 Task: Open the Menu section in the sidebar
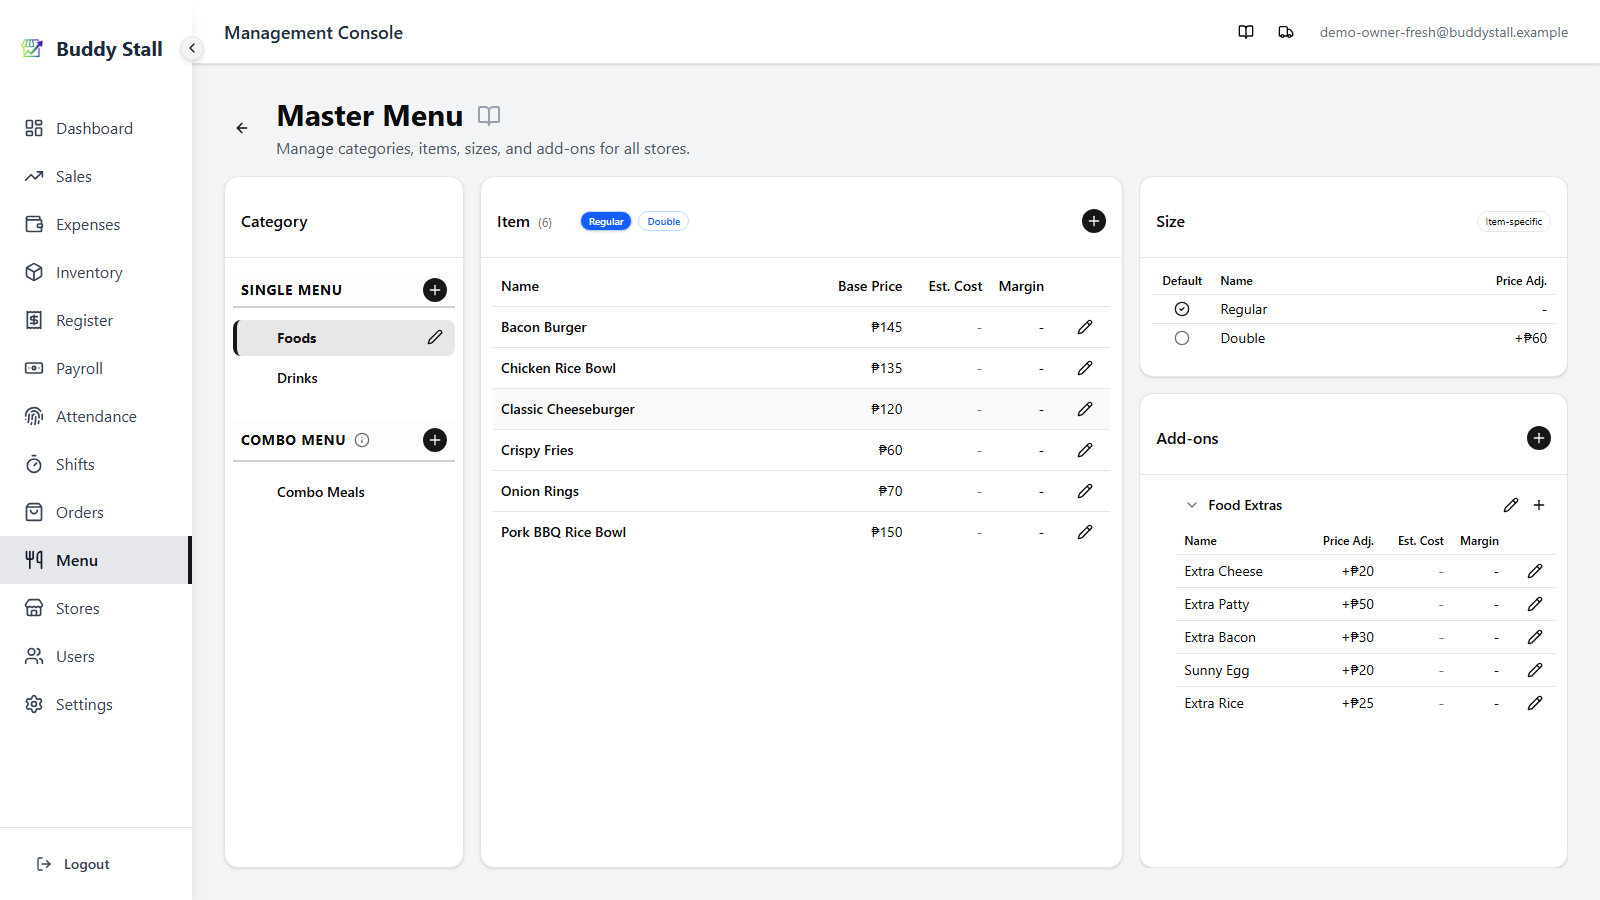96,560
